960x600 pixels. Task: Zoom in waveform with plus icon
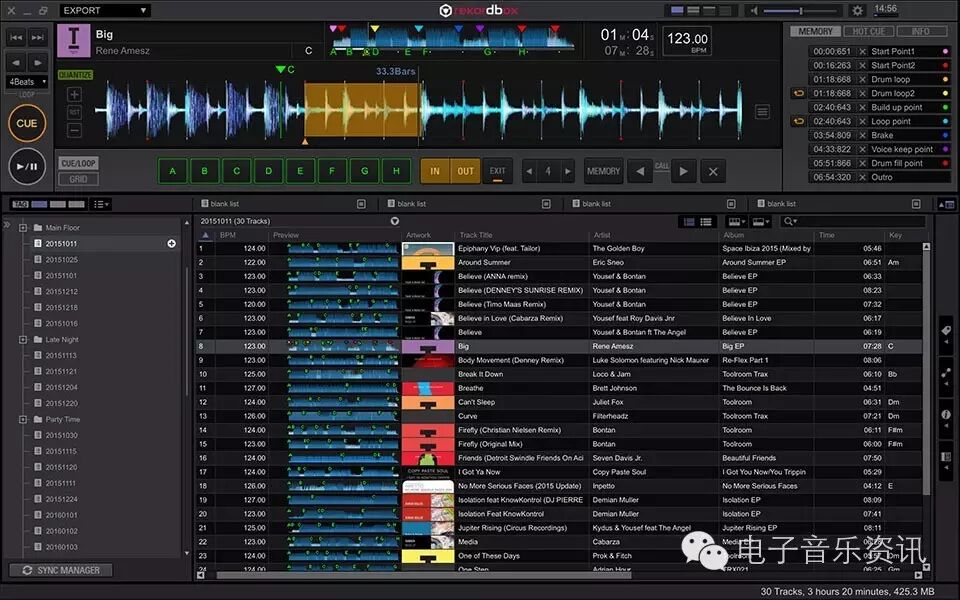(x=74, y=94)
